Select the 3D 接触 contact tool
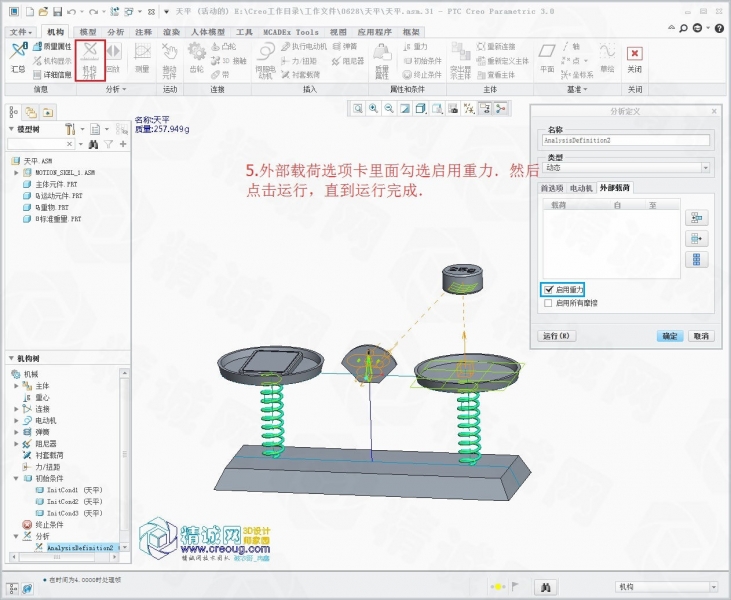This screenshot has width=731, height=600. [228, 61]
